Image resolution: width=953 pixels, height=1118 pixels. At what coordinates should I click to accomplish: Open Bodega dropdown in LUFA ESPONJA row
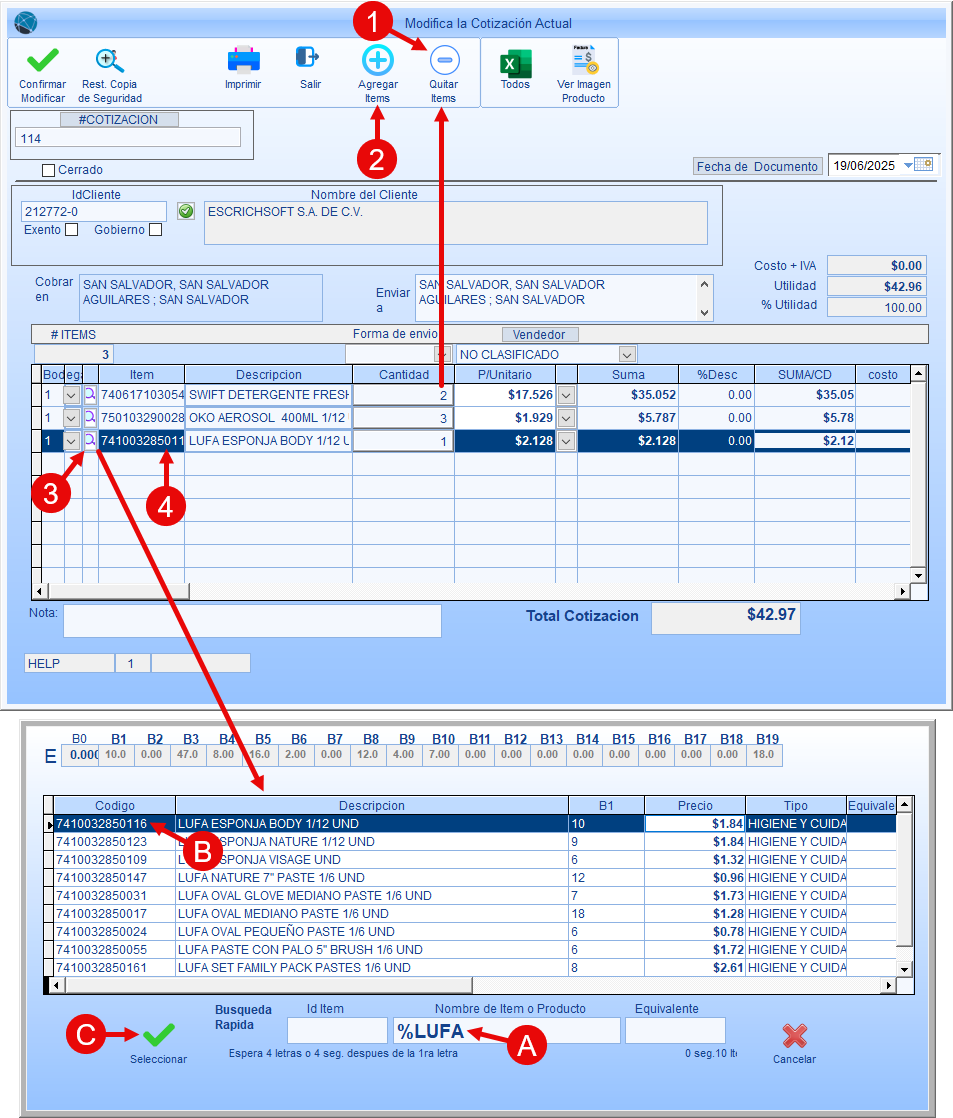point(71,441)
